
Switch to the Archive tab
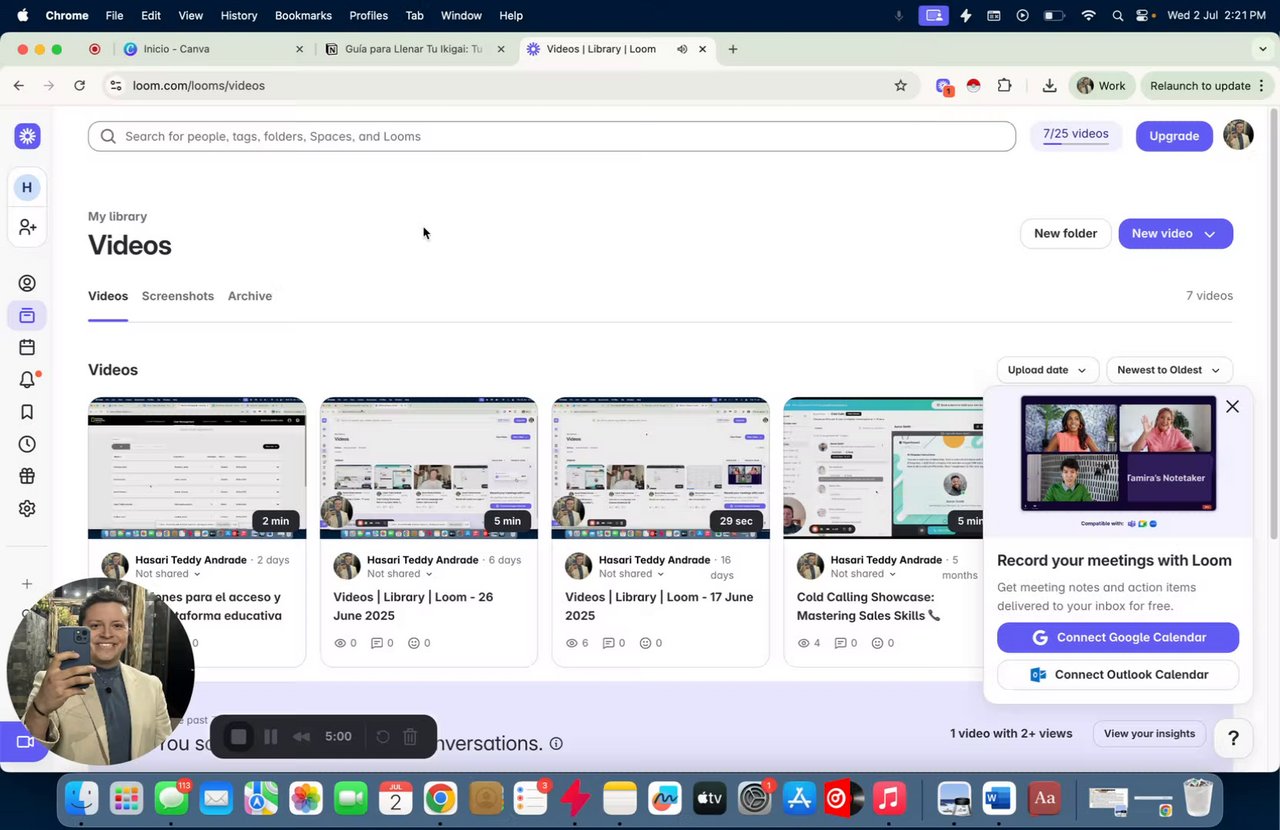coord(250,296)
